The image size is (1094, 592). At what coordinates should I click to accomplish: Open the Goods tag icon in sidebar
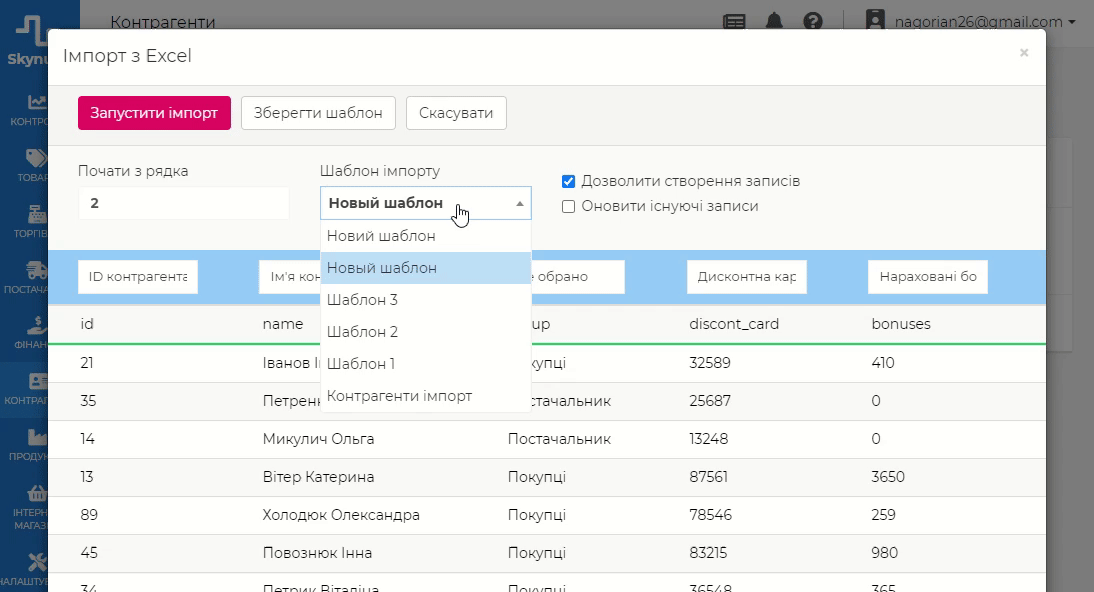pyautogui.click(x=37, y=158)
